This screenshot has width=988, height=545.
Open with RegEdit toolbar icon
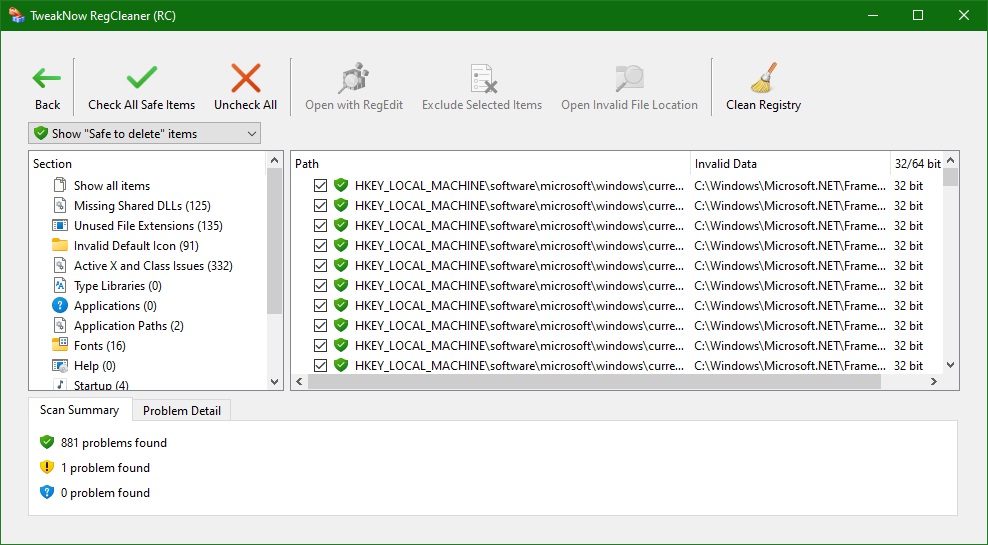[x=353, y=78]
